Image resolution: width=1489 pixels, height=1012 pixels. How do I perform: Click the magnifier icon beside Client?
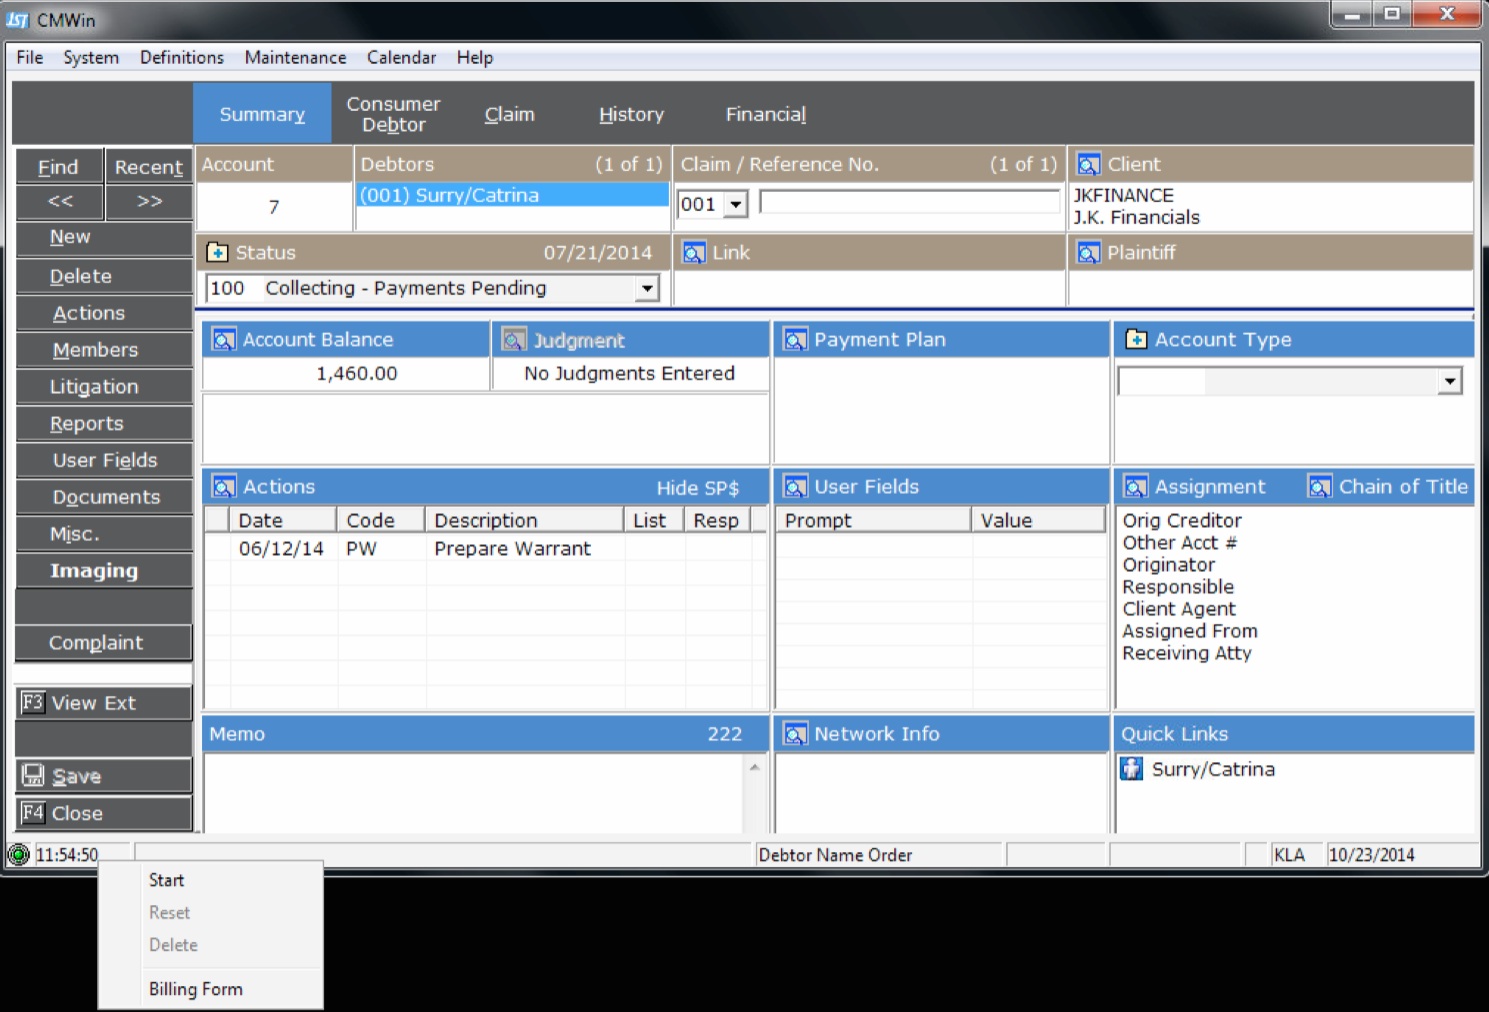1088,165
